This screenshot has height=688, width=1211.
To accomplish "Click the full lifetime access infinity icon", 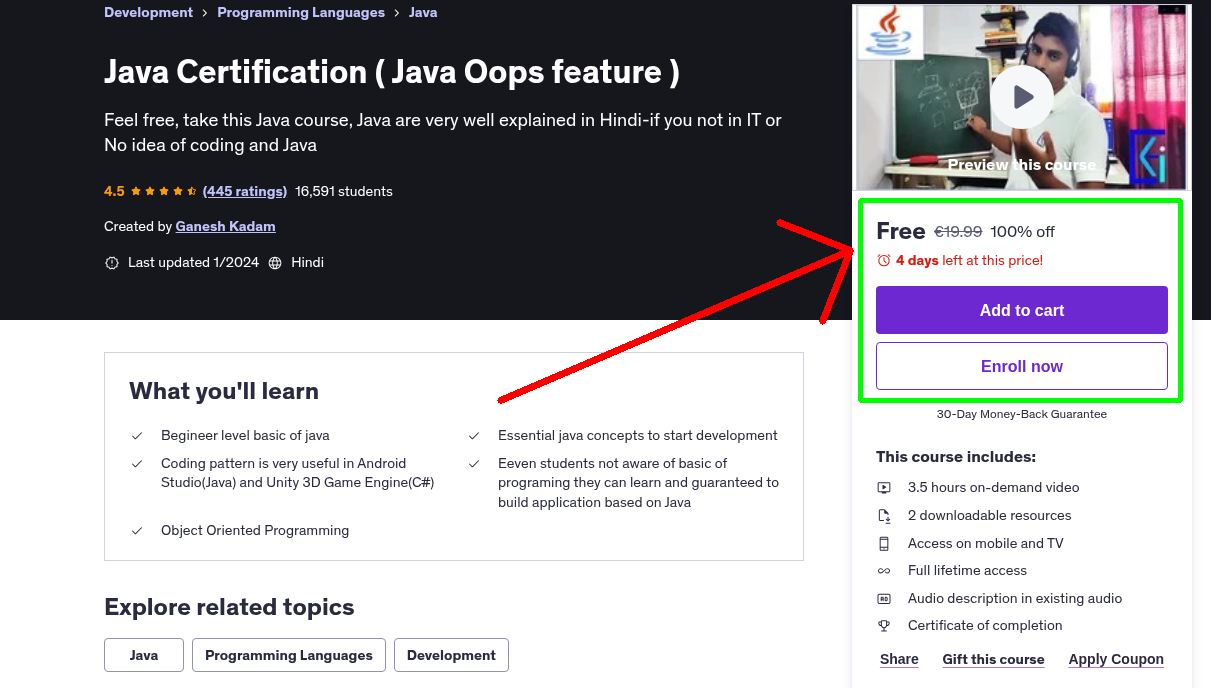I will pos(884,570).
